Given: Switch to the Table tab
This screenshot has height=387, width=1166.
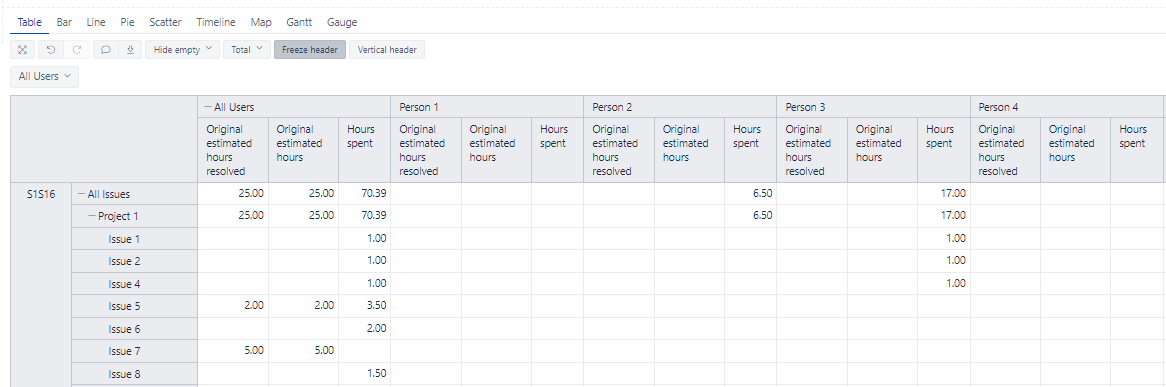Looking at the screenshot, I should click(29, 22).
